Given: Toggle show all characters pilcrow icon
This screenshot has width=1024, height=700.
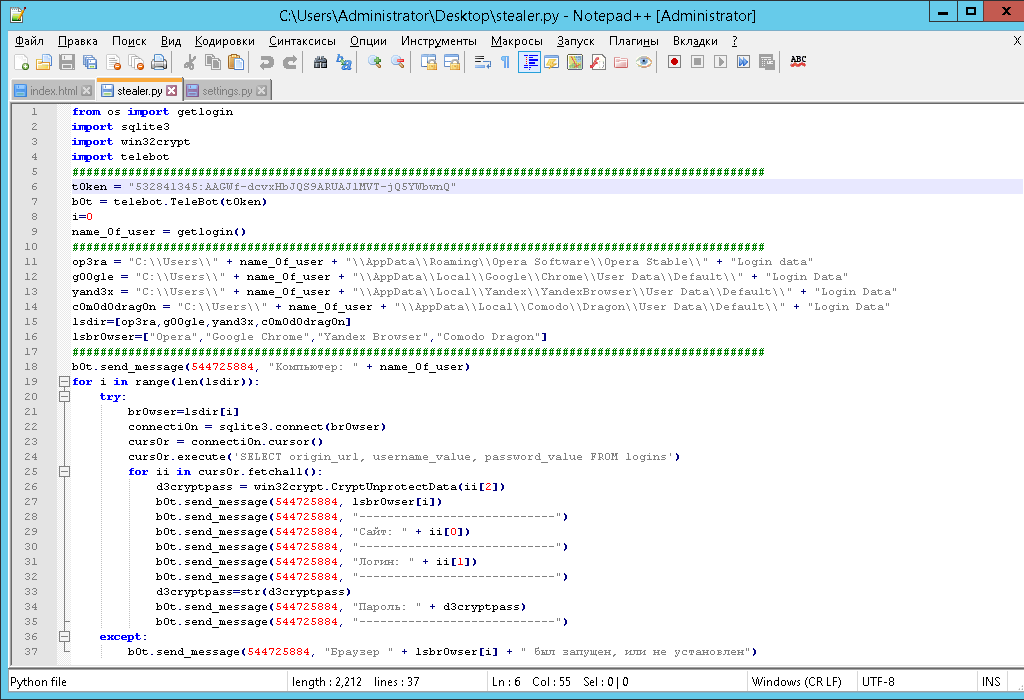Looking at the screenshot, I should tap(505, 62).
